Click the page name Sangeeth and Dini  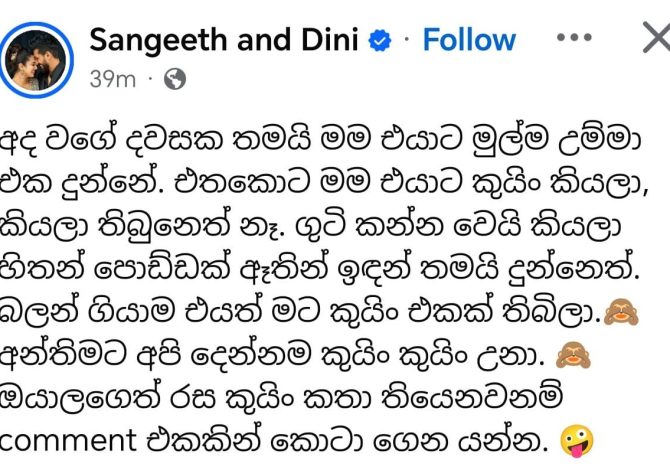pos(223,40)
